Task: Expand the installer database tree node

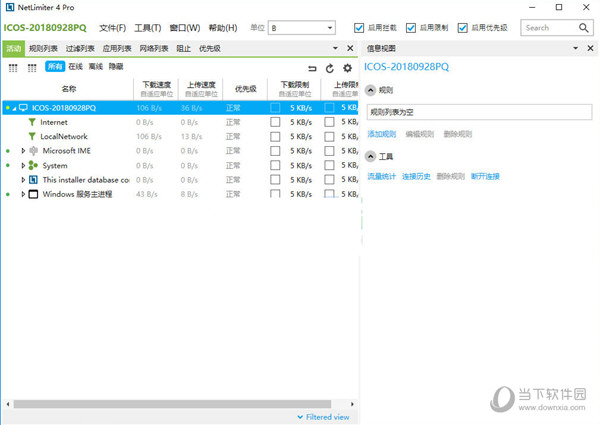Action: point(23,179)
